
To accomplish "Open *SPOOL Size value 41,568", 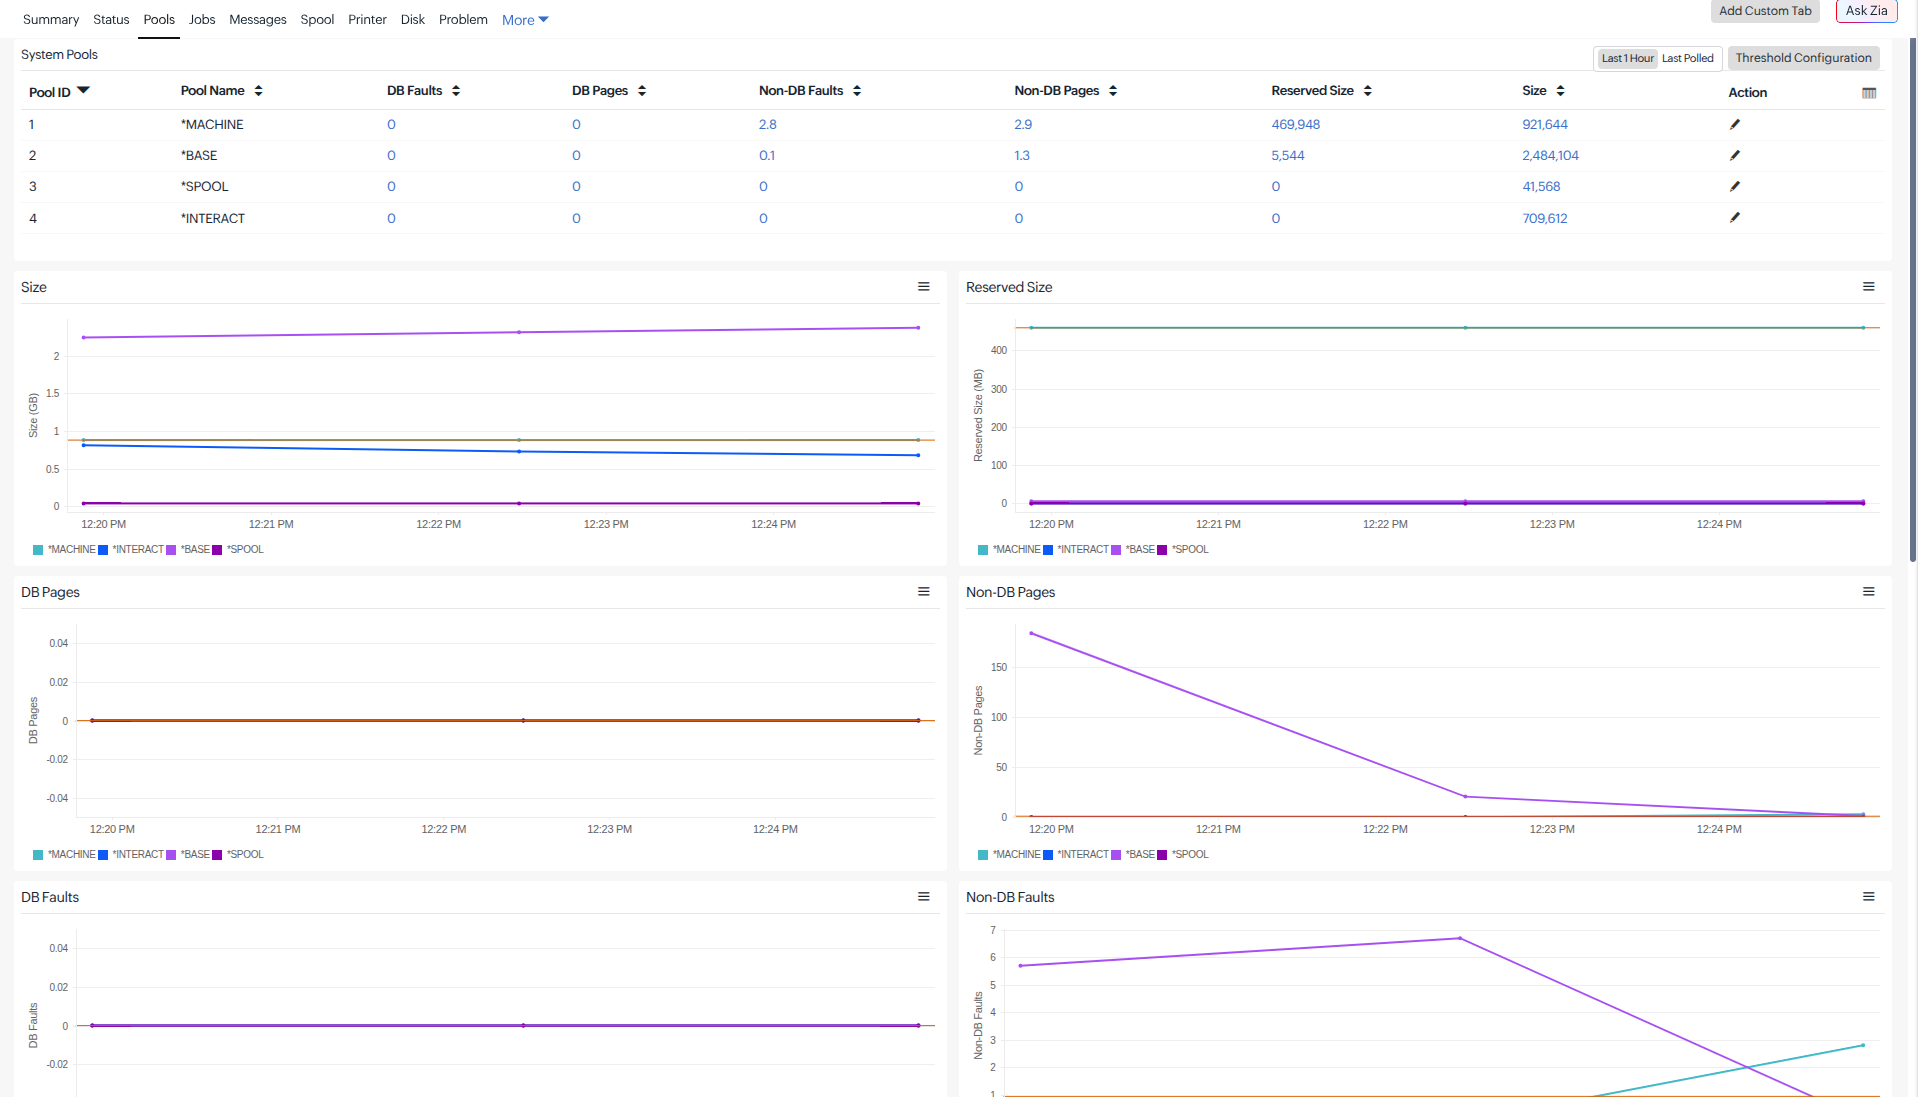I will pyautogui.click(x=1541, y=186).
